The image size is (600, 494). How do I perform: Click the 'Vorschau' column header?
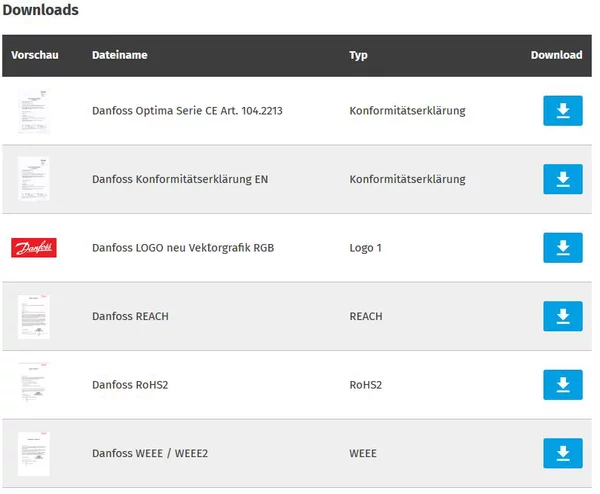pos(35,55)
